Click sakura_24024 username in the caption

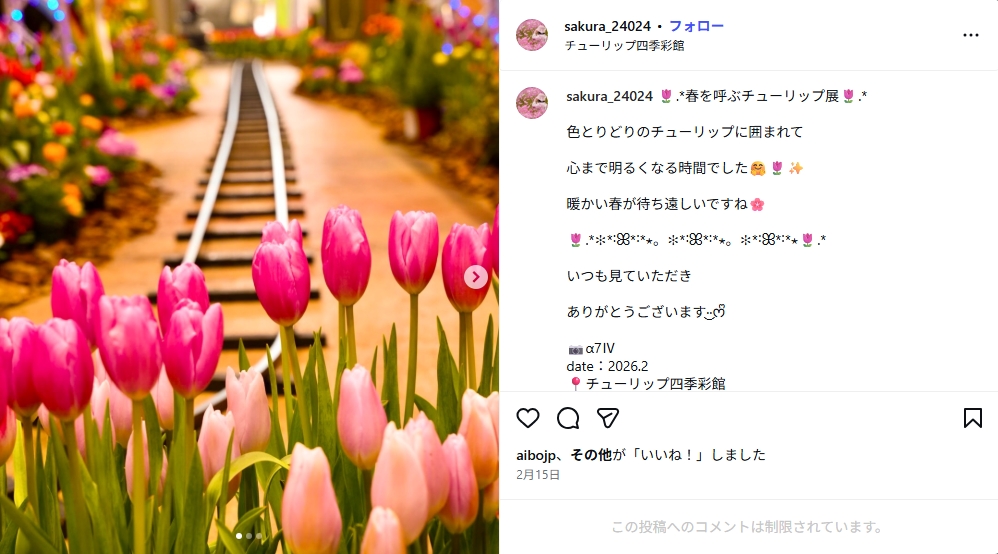click(x=609, y=96)
